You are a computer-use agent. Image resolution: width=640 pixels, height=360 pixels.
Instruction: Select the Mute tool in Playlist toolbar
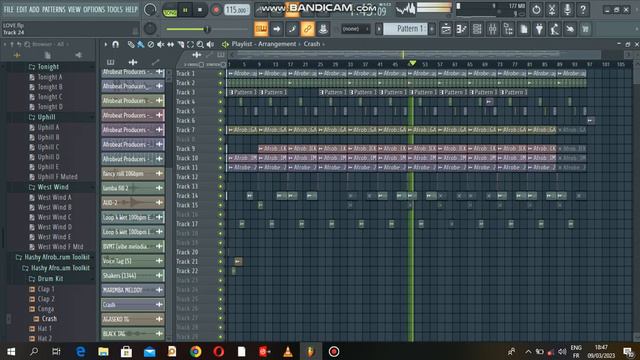point(160,44)
